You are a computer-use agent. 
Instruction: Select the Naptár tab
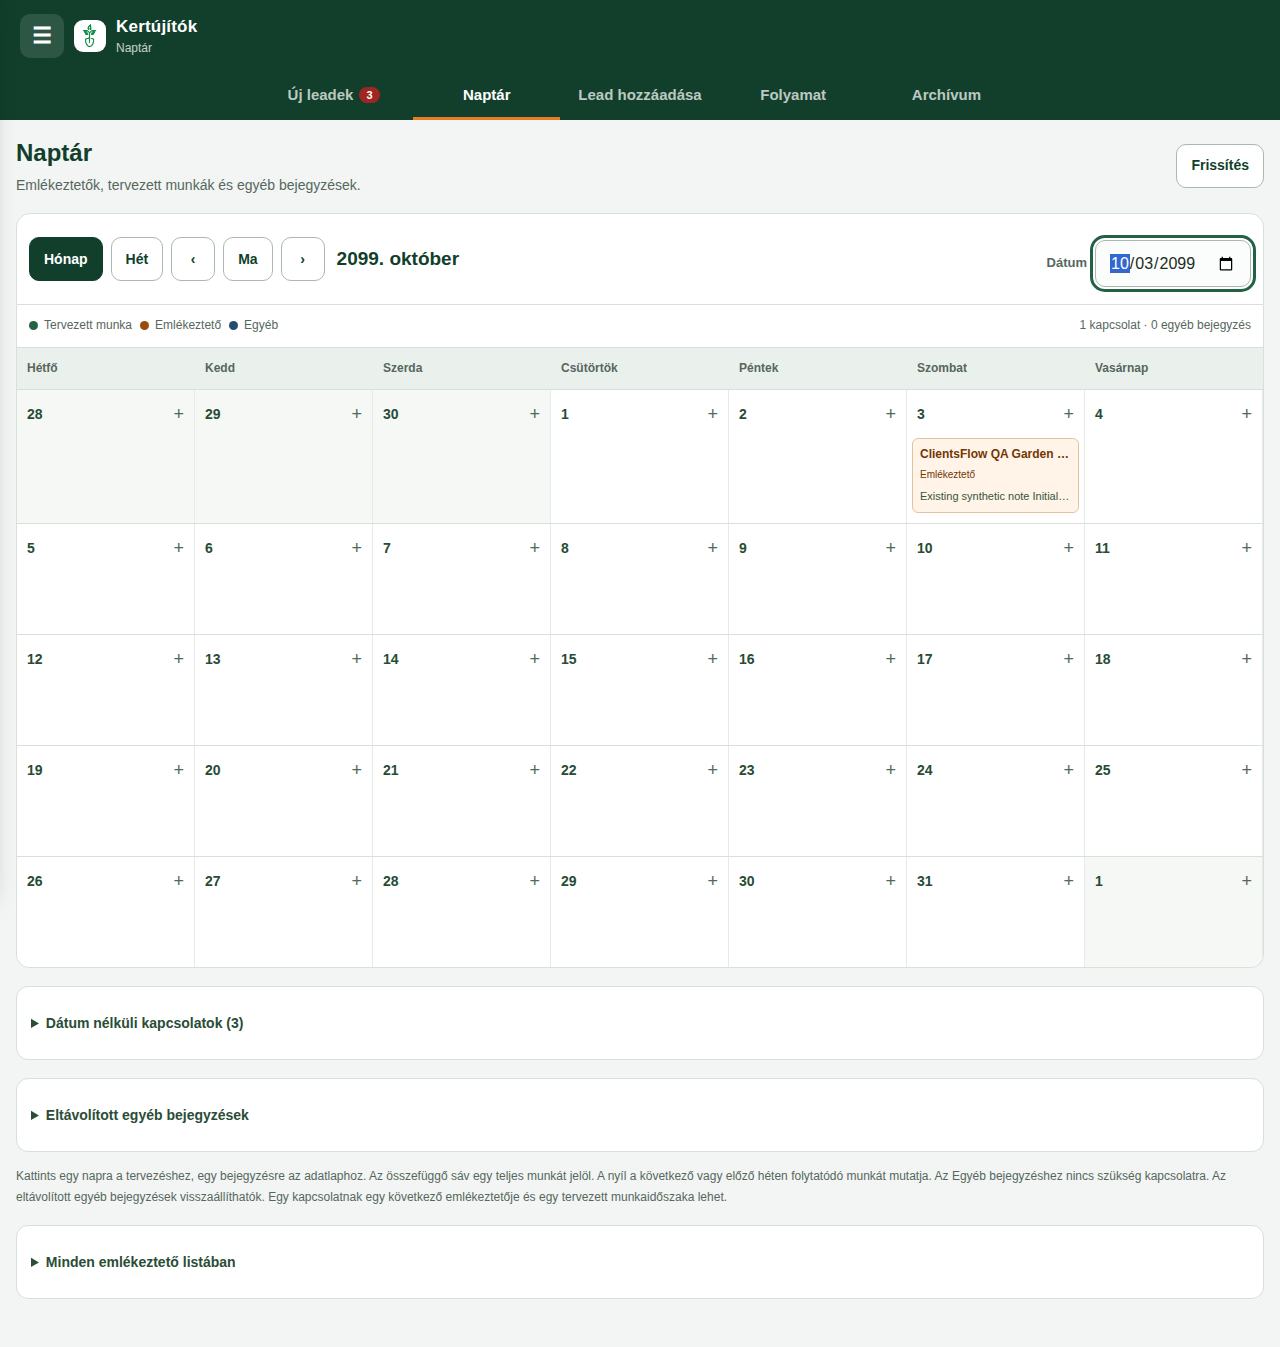(487, 95)
